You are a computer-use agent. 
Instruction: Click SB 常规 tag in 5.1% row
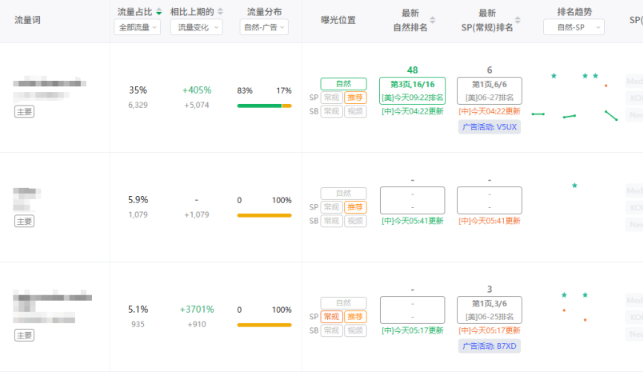click(x=331, y=330)
